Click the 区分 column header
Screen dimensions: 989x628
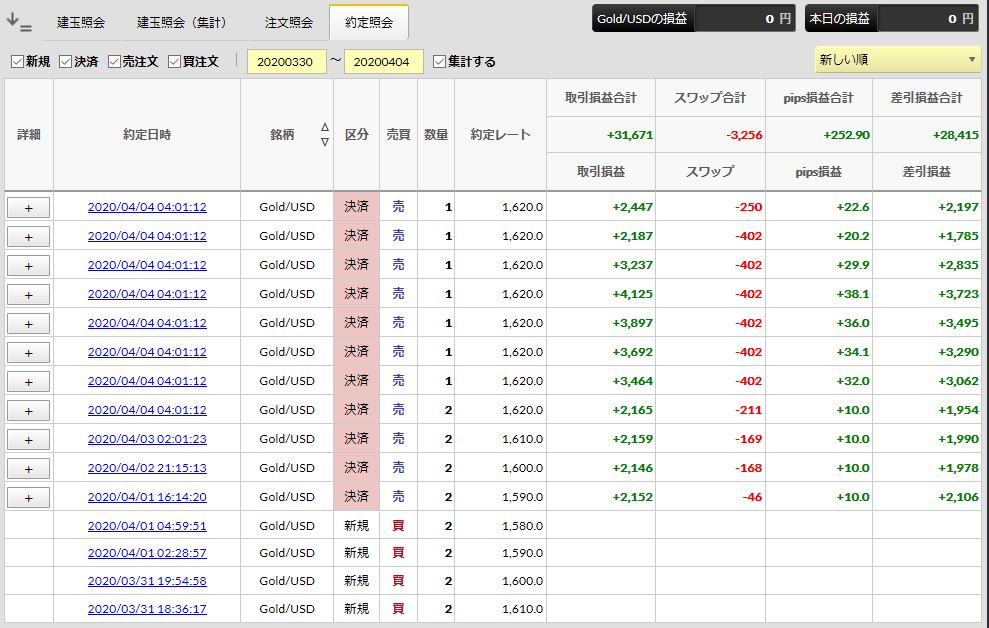point(356,134)
